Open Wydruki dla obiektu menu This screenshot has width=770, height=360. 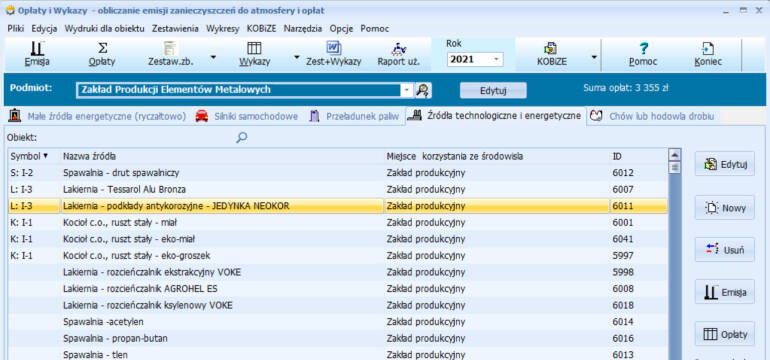(105, 28)
